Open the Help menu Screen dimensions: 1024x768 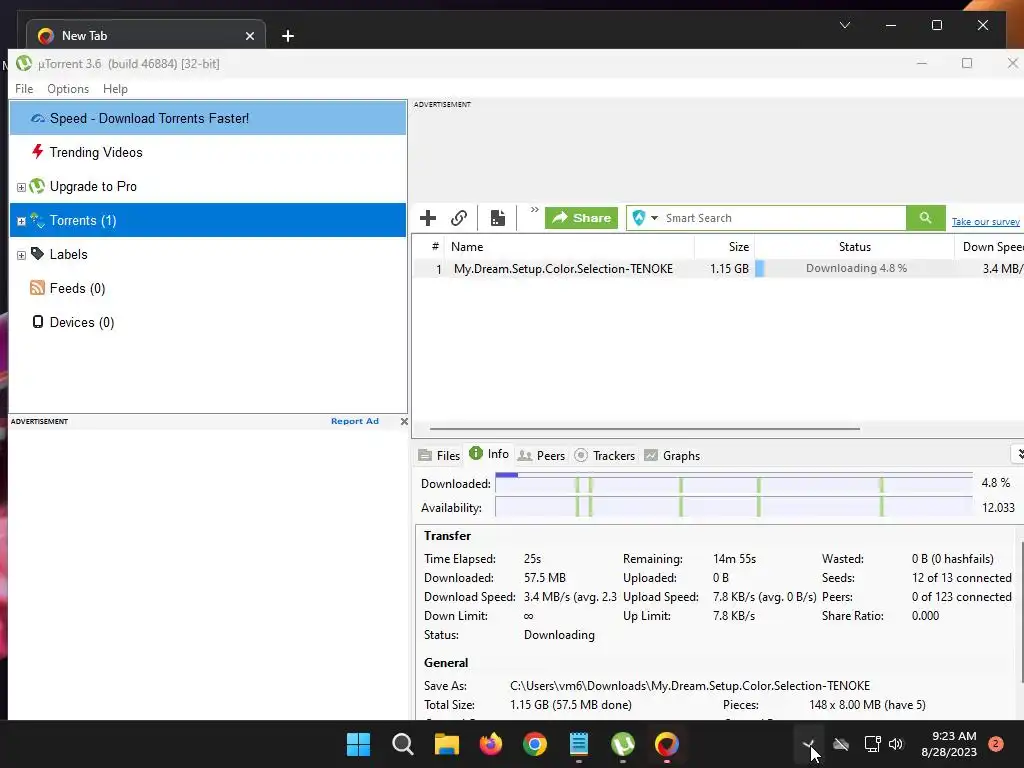click(x=115, y=89)
